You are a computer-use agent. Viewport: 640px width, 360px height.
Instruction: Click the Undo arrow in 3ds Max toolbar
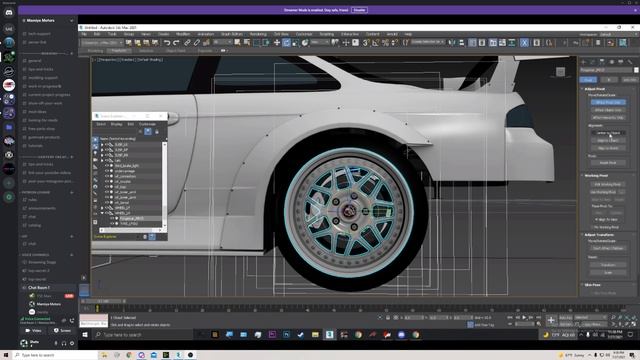click(x=167, y=42)
